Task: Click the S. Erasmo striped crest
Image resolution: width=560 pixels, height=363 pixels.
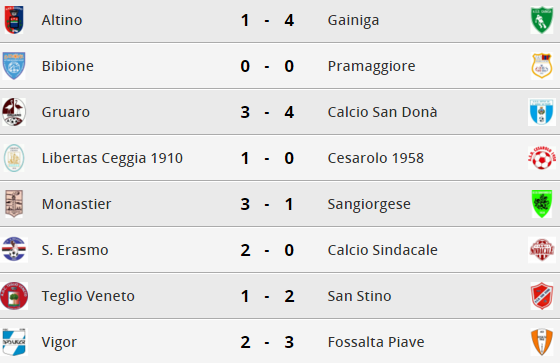Action: point(14,250)
